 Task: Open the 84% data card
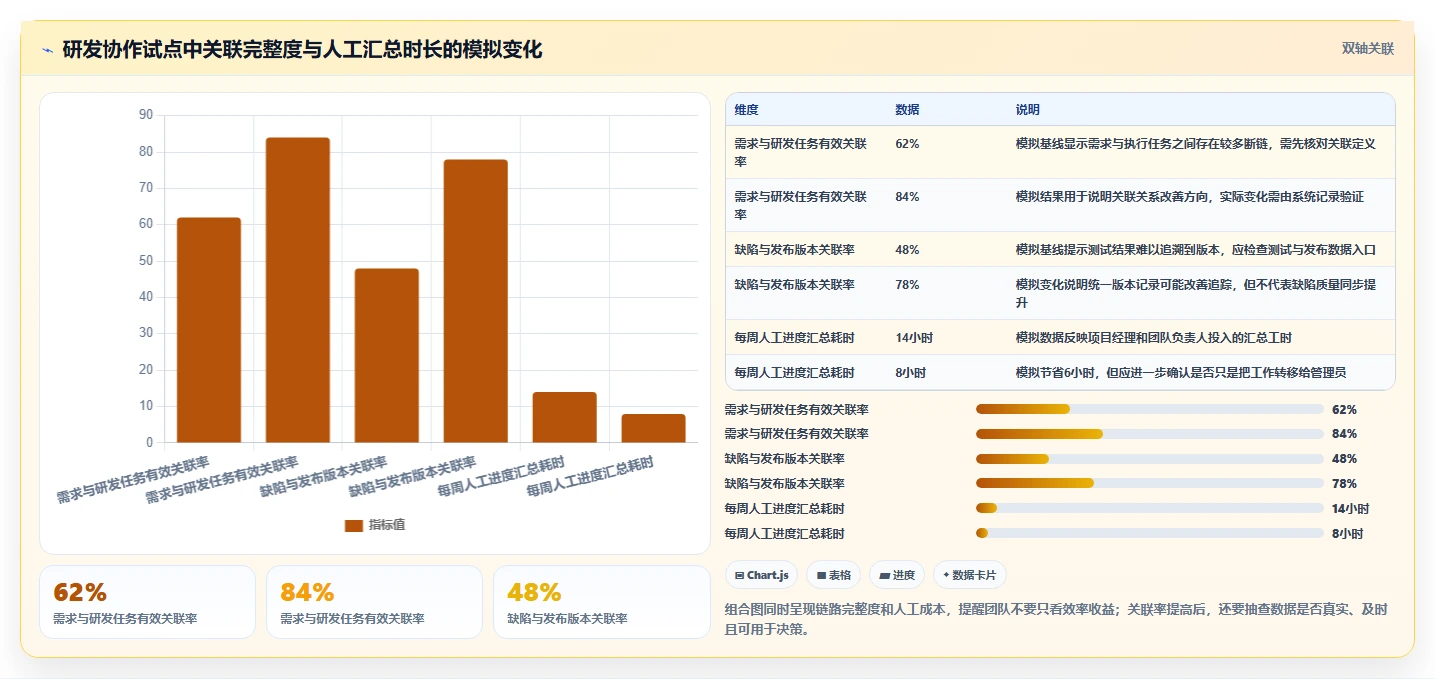coord(374,602)
